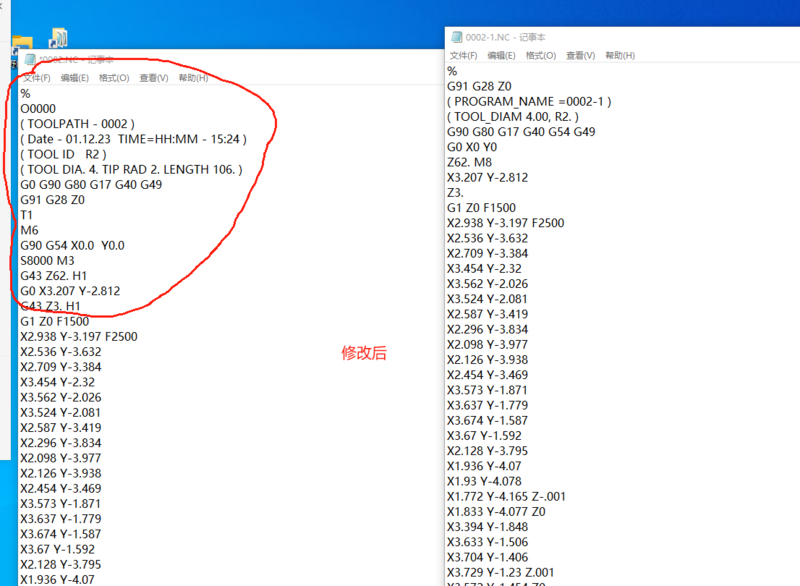Image resolution: width=800 pixels, height=586 pixels.
Task: Click the line "G90 G80 G17 G40 G54 G49"
Action: pos(521,132)
